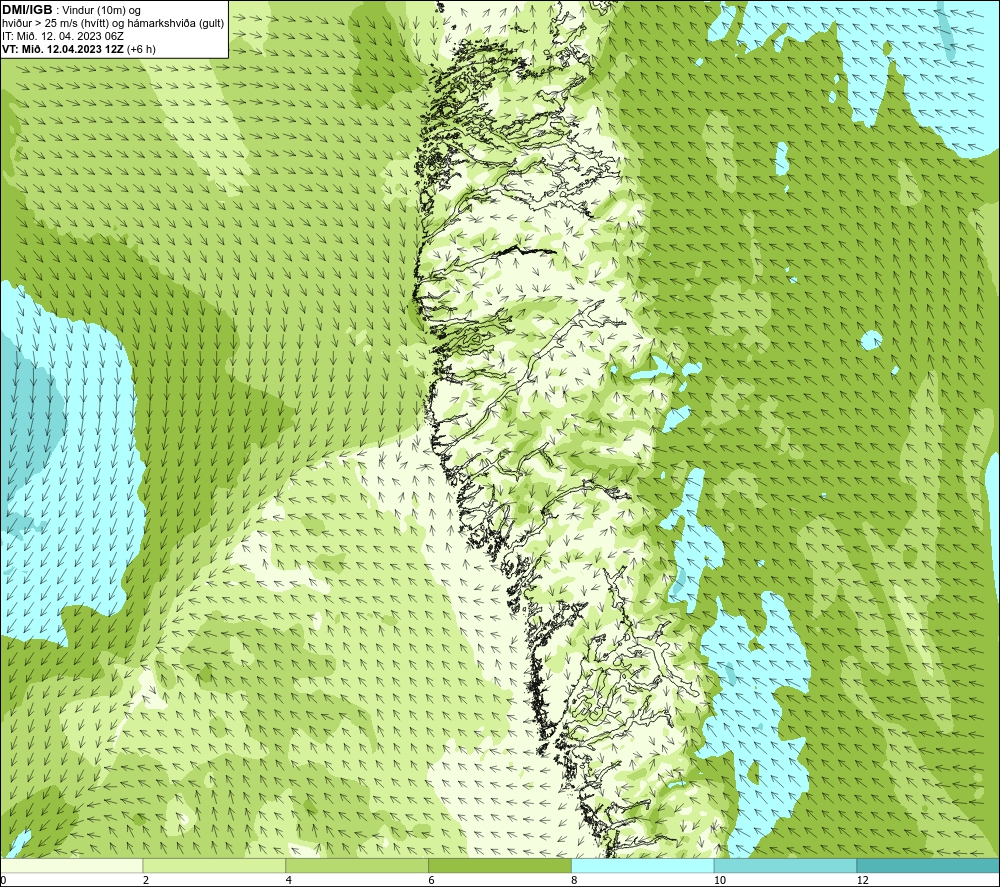Viewport: 1000px width, 887px height.
Task: Click the legend value label '8'
Action: 575,880
